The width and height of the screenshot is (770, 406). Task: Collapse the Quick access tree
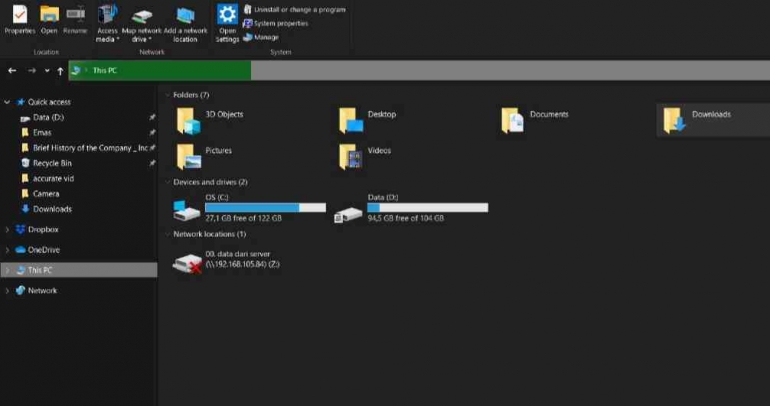[x=7, y=102]
